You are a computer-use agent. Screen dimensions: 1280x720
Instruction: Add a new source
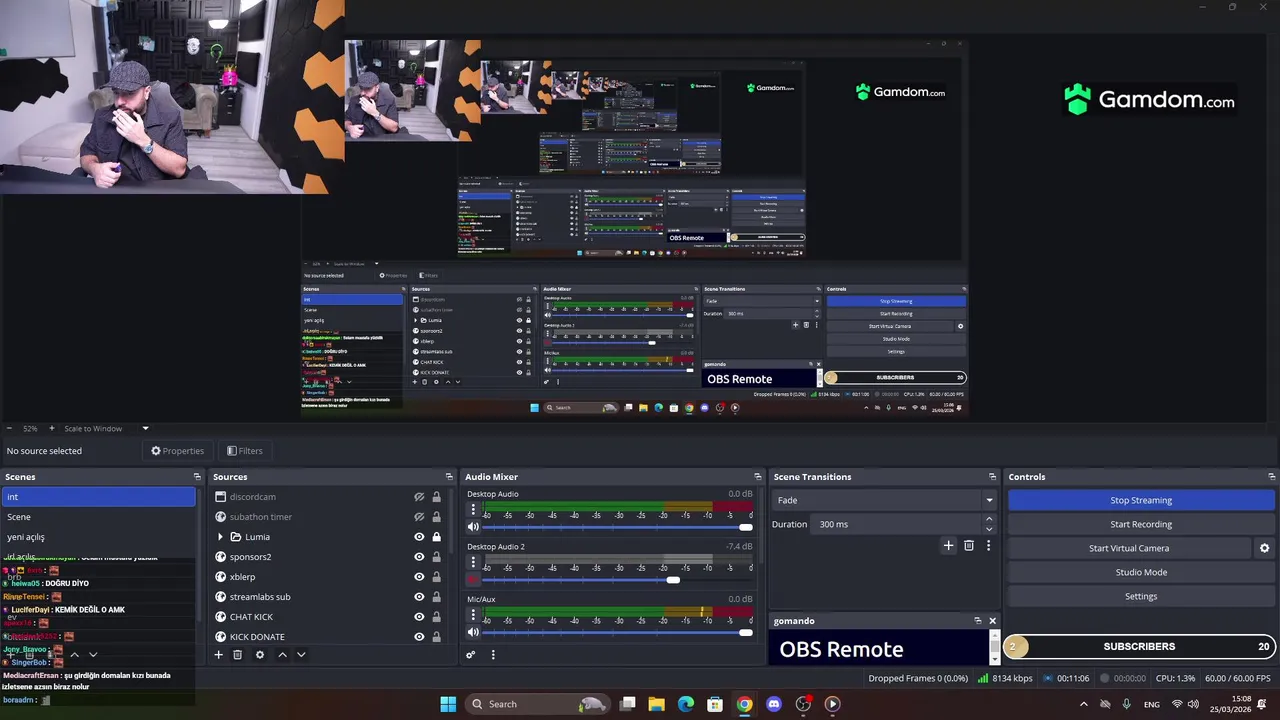point(218,655)
